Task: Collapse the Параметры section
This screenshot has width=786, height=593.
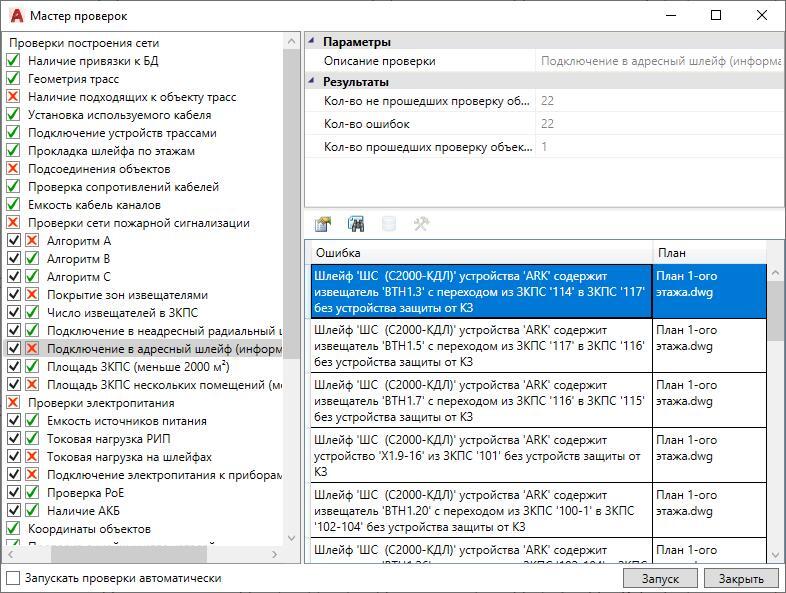Action: click(x=311, y=42)
